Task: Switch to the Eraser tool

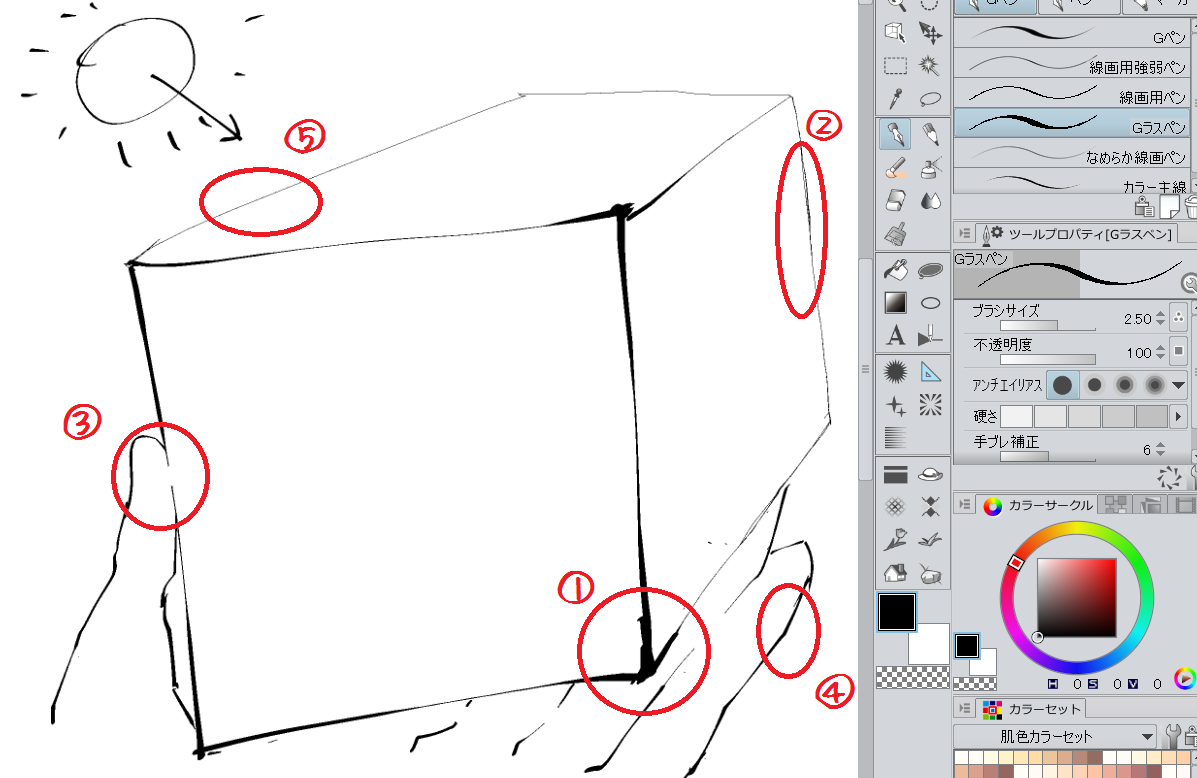Action: pos(895,200)
